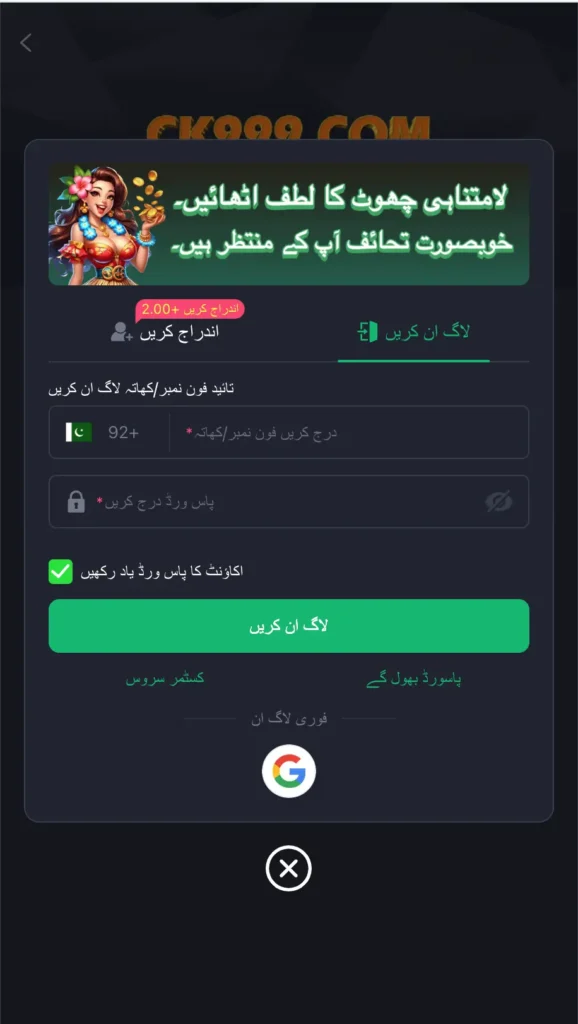Click the green login door icon
Image resolution: width=578 pixels, height=1024 pixels.
(x=368, y=332)
